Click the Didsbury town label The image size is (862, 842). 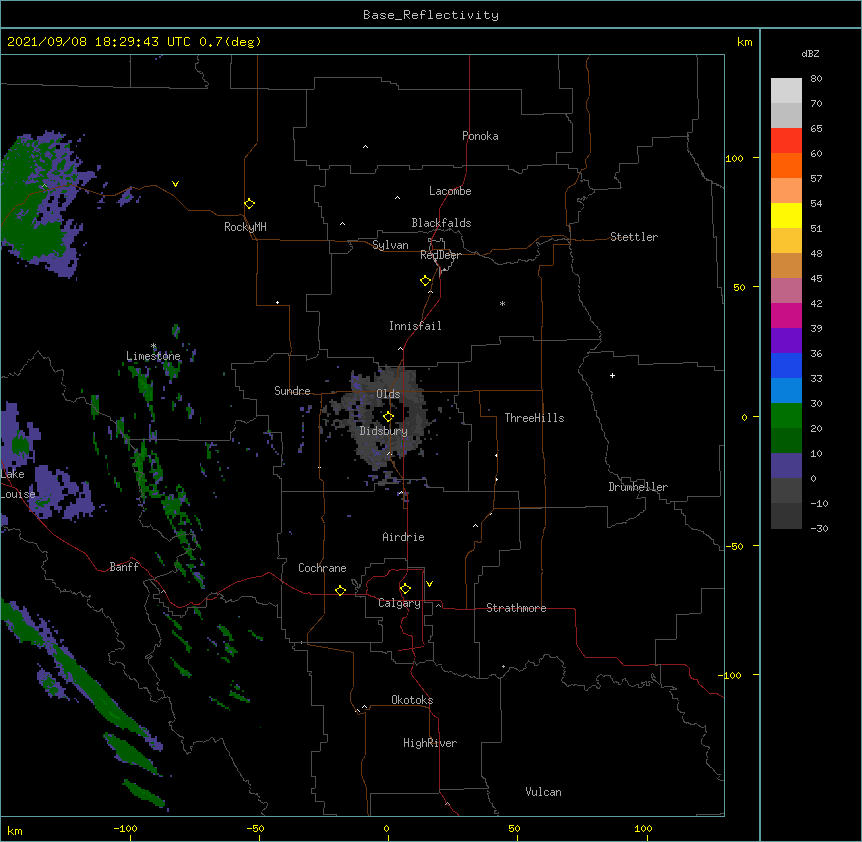pos(384,431)
